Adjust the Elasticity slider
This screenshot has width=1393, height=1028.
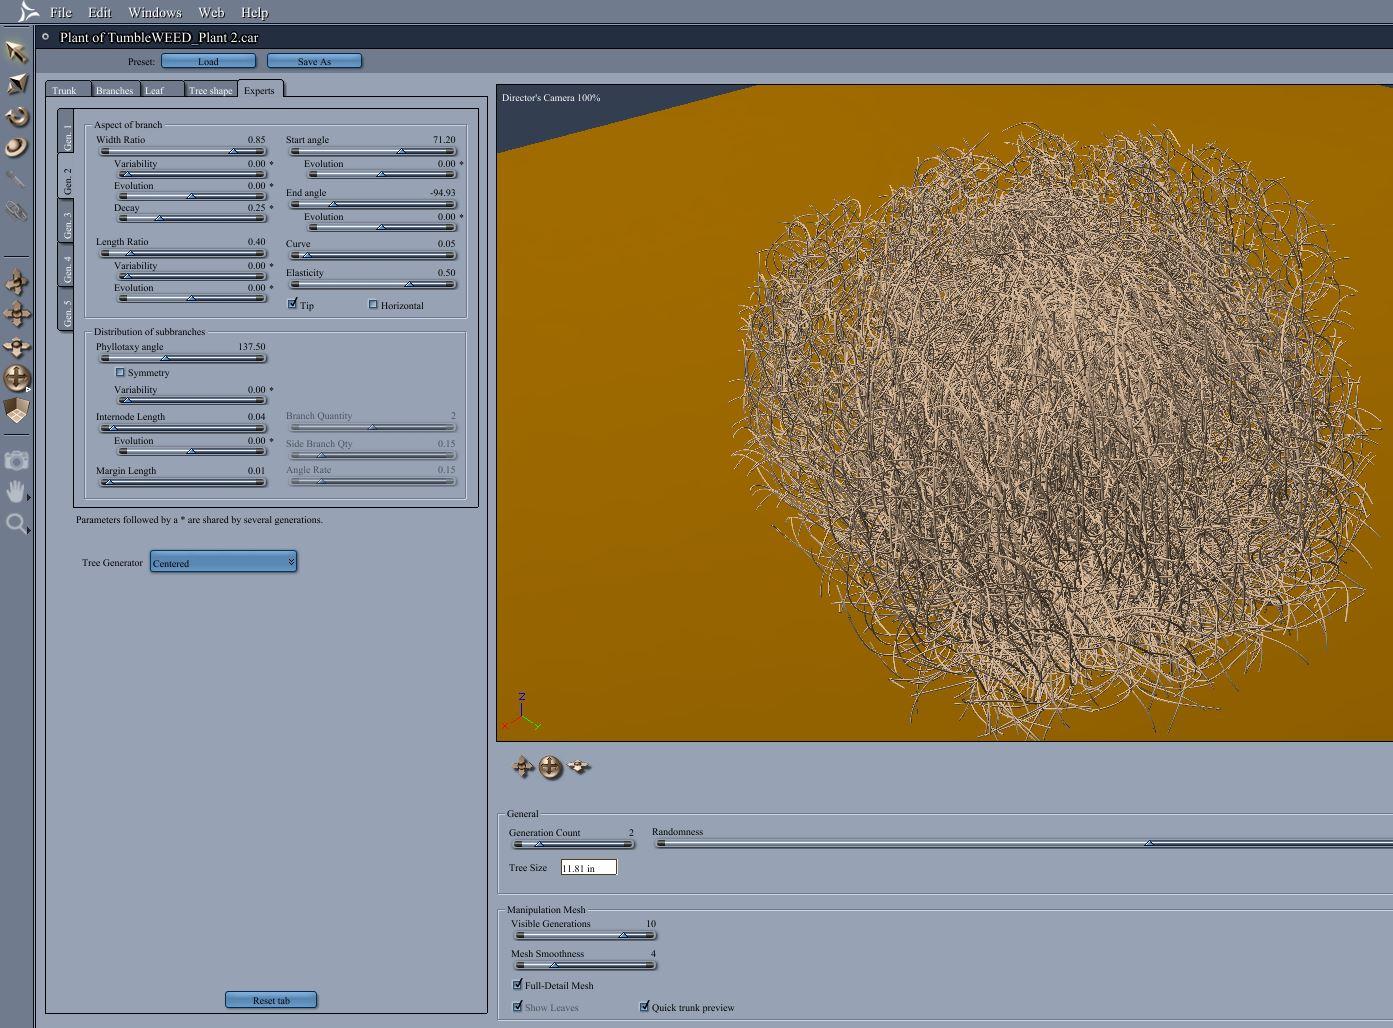[x=372, y=284]
